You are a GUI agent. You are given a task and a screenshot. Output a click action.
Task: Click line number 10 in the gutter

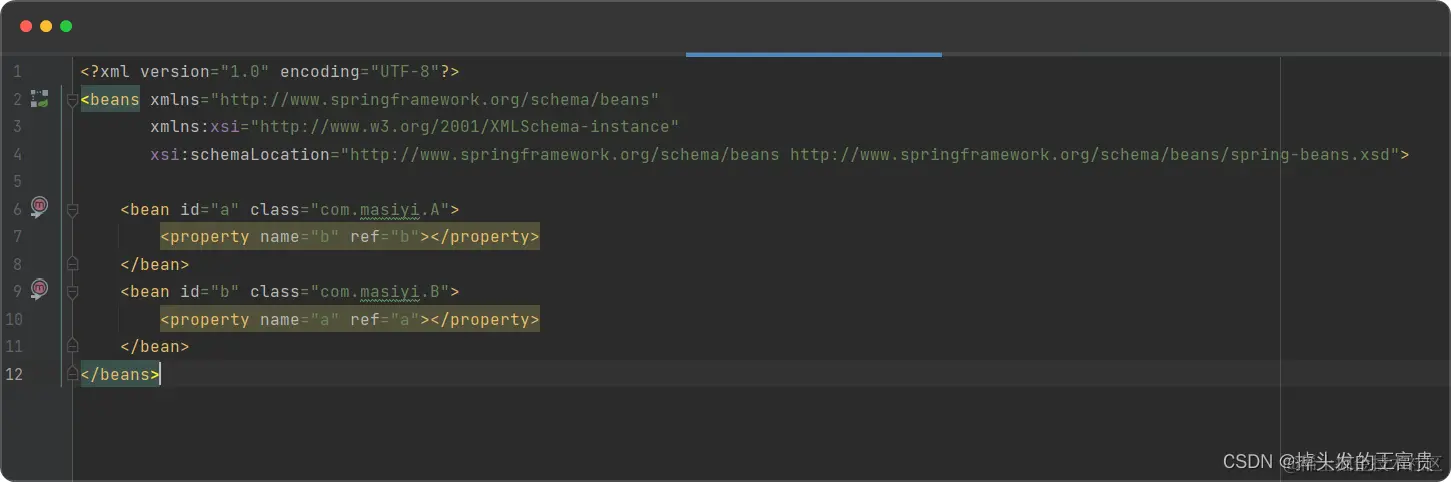pyautogui.click(x=14, y=319)
